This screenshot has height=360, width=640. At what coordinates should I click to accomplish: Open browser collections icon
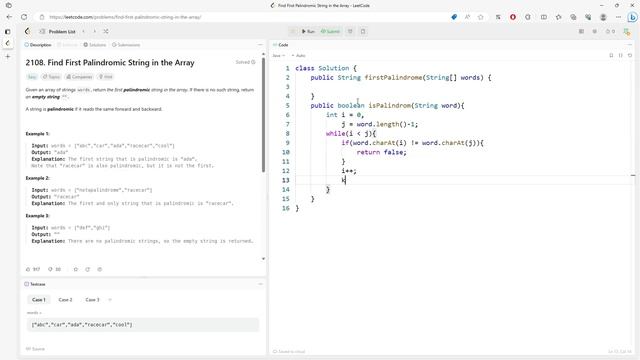573,17
